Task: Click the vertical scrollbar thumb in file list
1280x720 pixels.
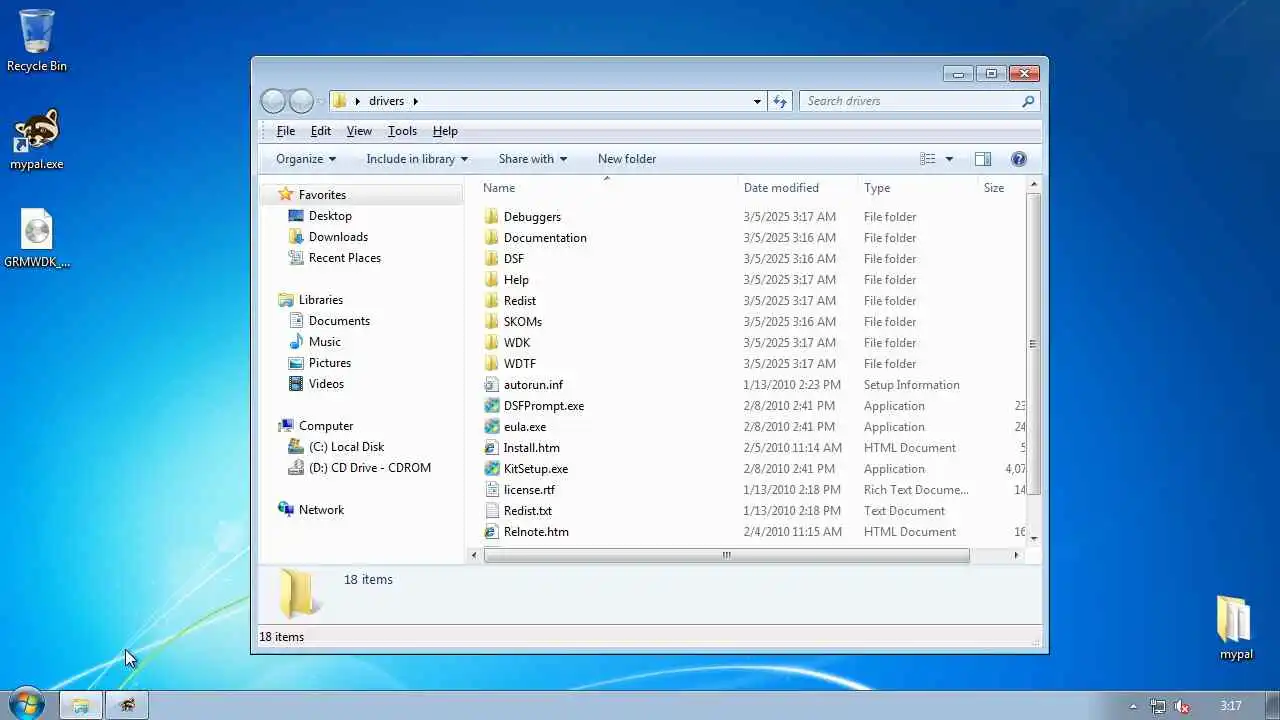Action: tap(1033, 344)
